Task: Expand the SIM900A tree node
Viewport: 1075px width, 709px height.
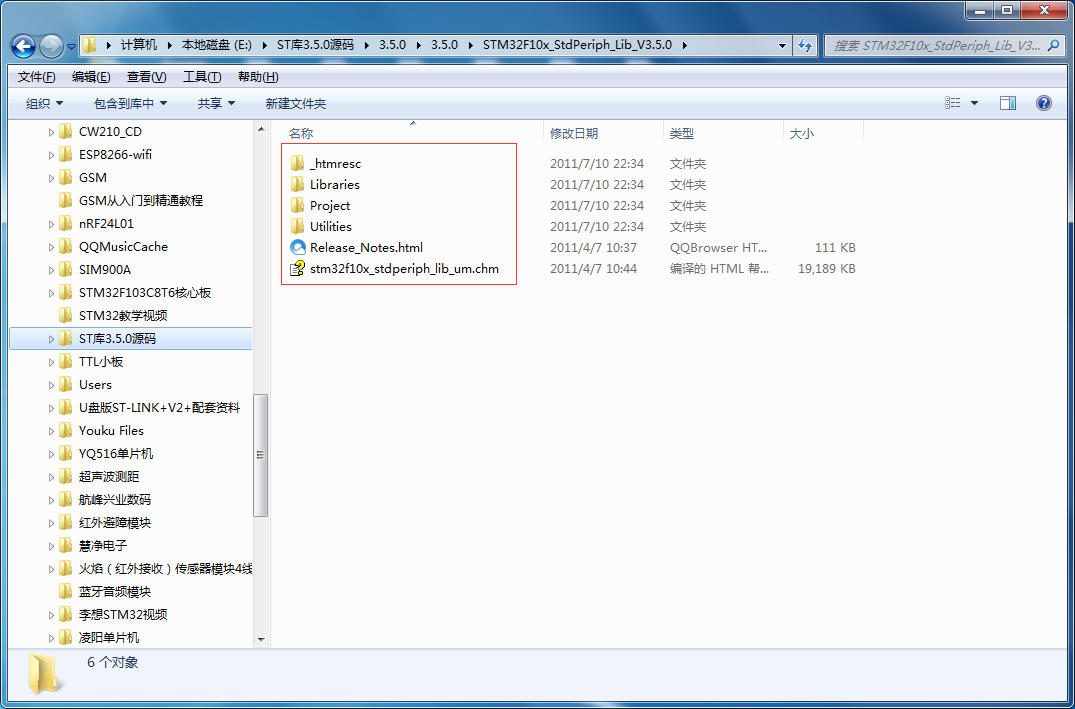Action: point(51,270)
